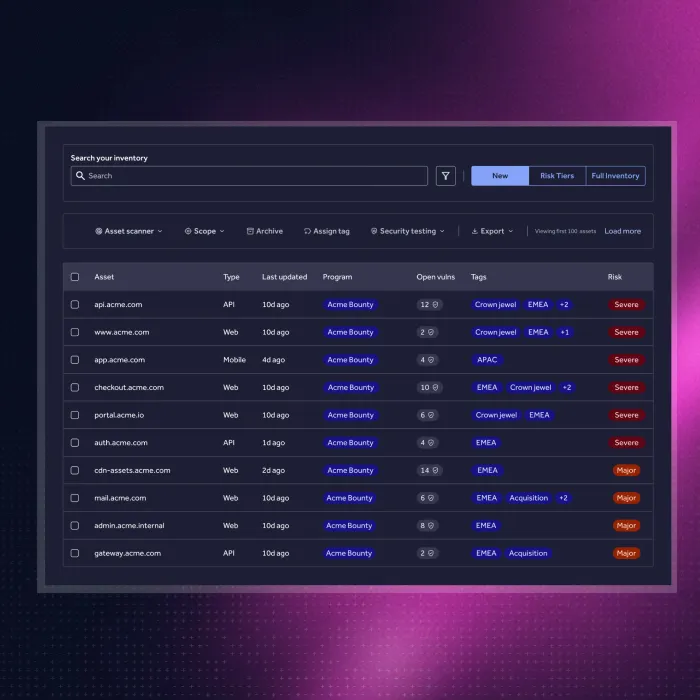This screenshot has height=700, width=700.
Task: Expand the Asset scanner dropdown chevron
Action: click(x=160, y=231)
